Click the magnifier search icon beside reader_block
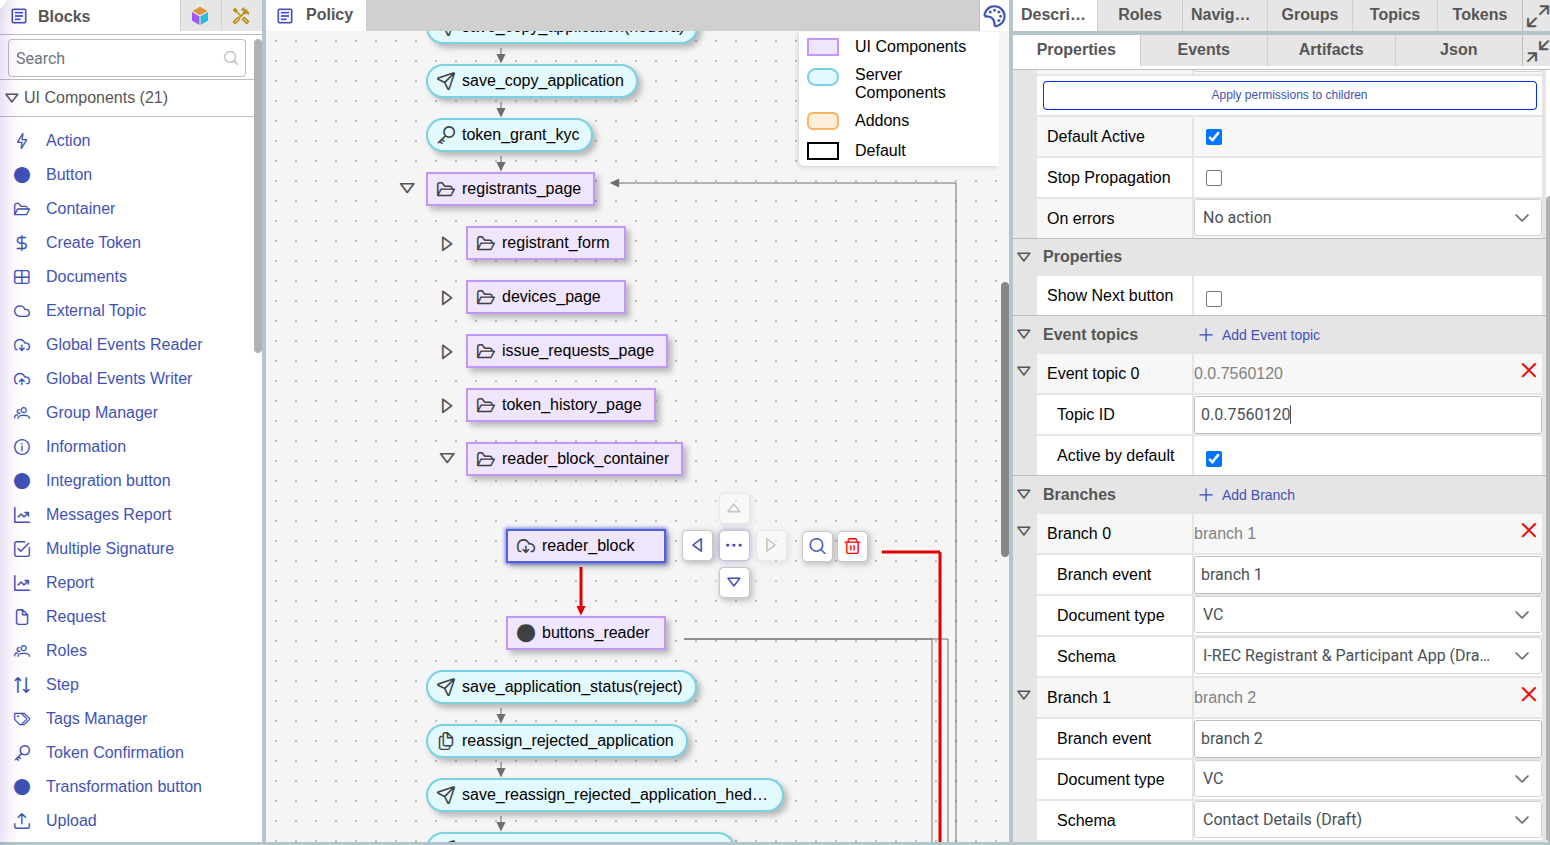 (x=817, y=546)
